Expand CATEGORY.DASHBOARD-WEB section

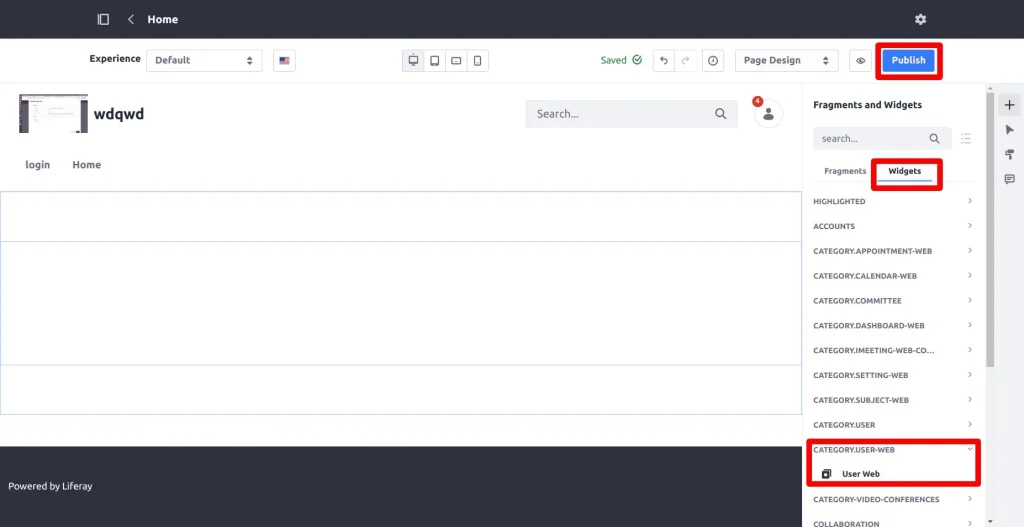tap(893, 325)
